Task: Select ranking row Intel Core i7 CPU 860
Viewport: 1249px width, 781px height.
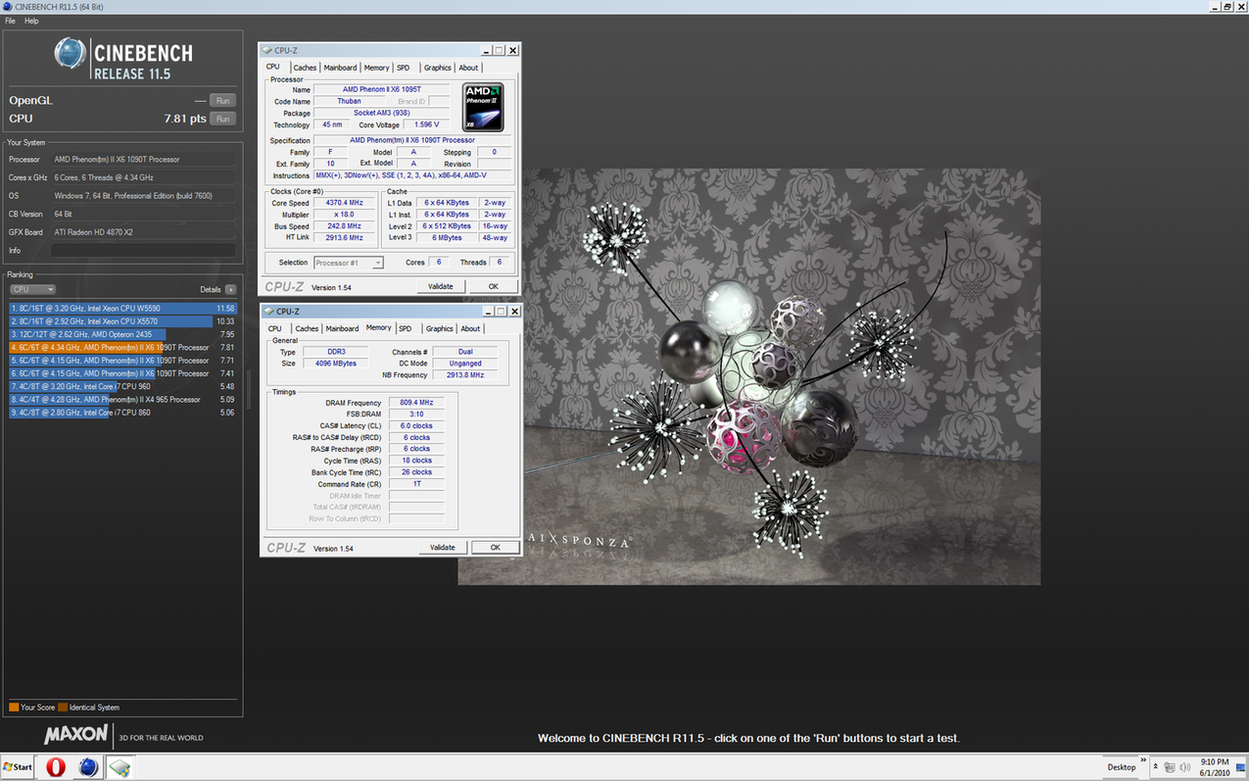Action: click(x=124, y=412)
